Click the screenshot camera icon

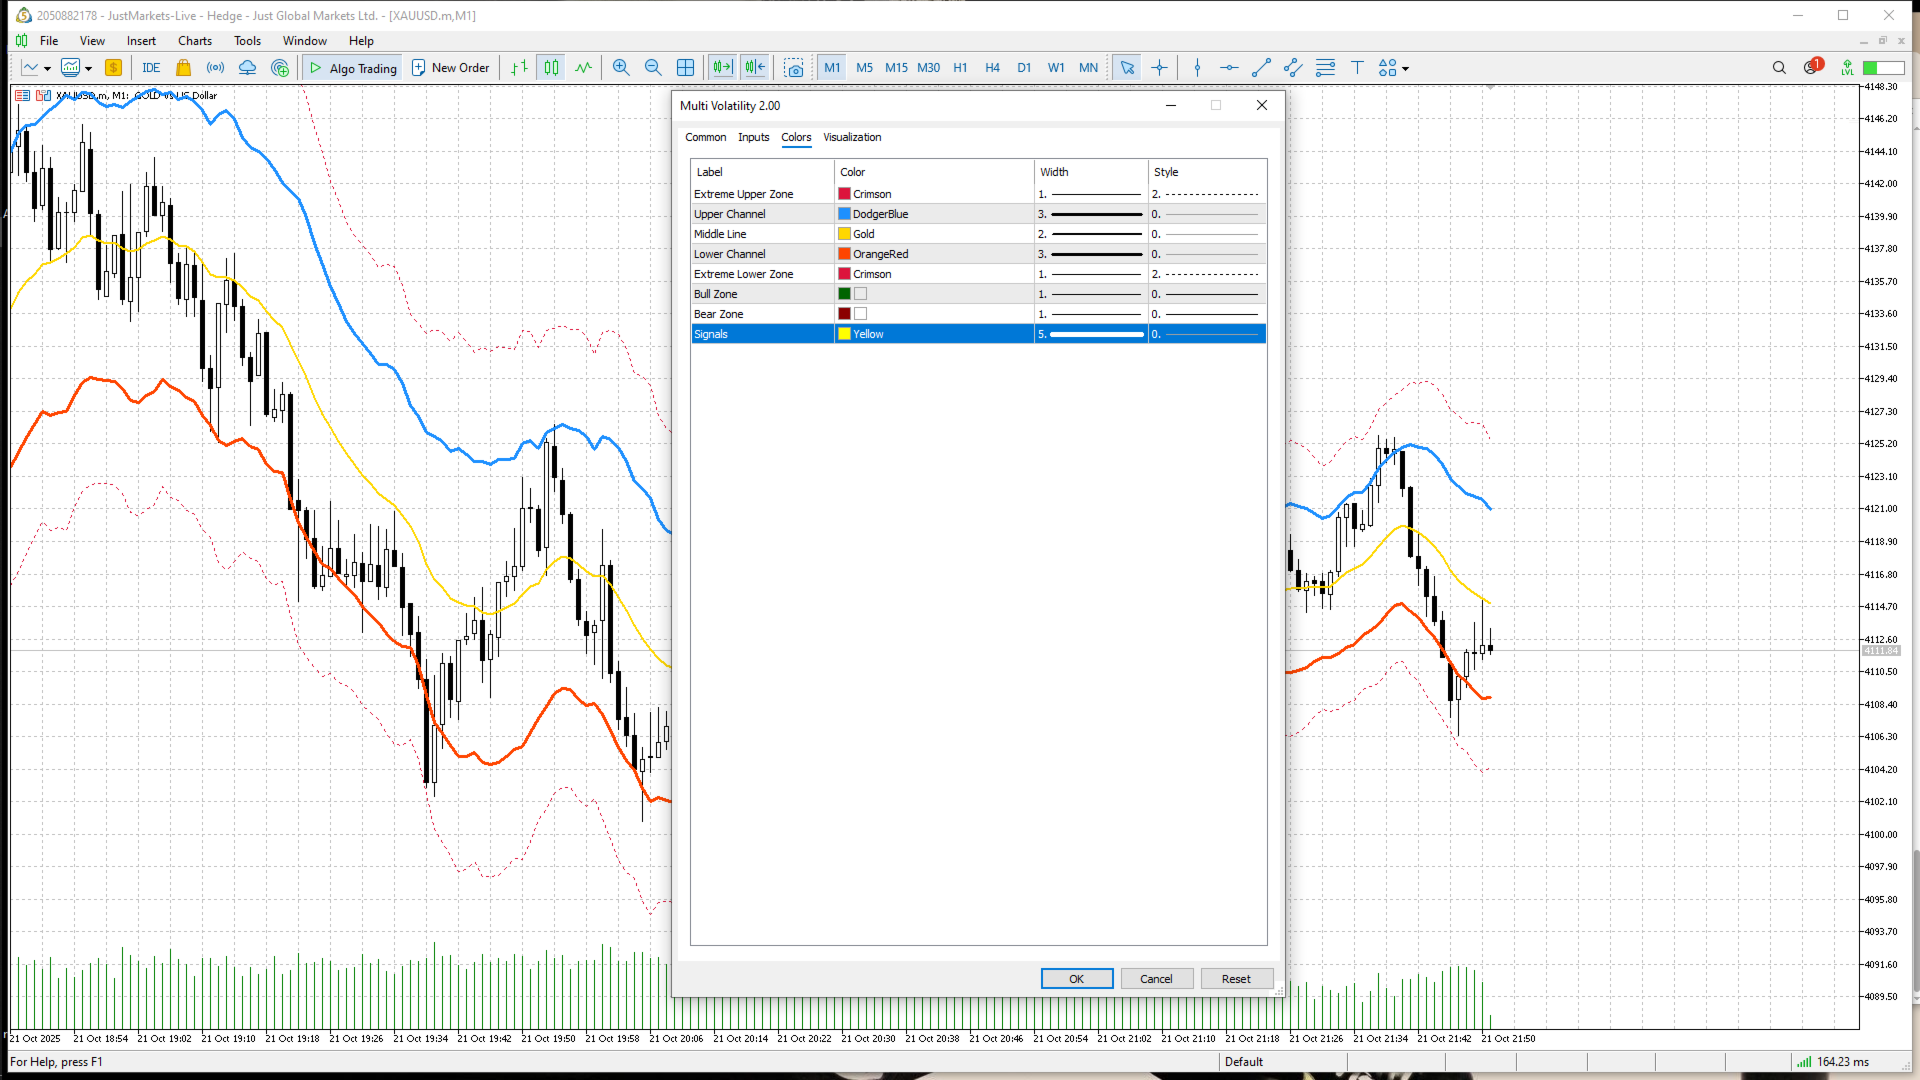793,68
